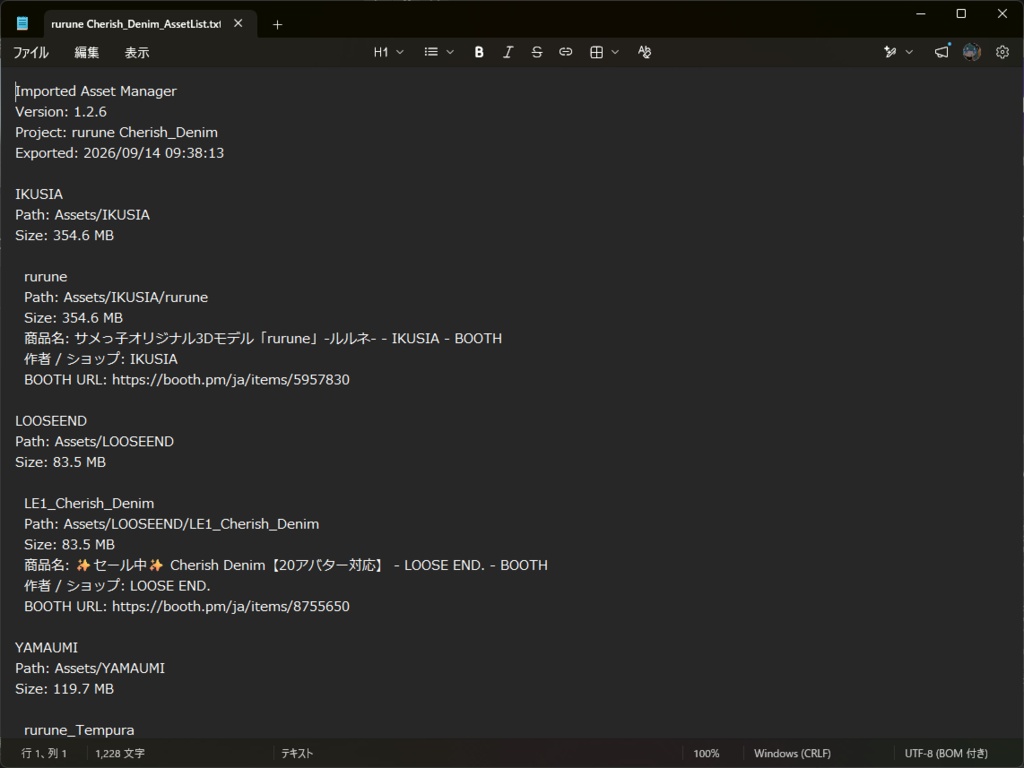Click the 'Imported Asset Manager' line

tap(95, 91)
